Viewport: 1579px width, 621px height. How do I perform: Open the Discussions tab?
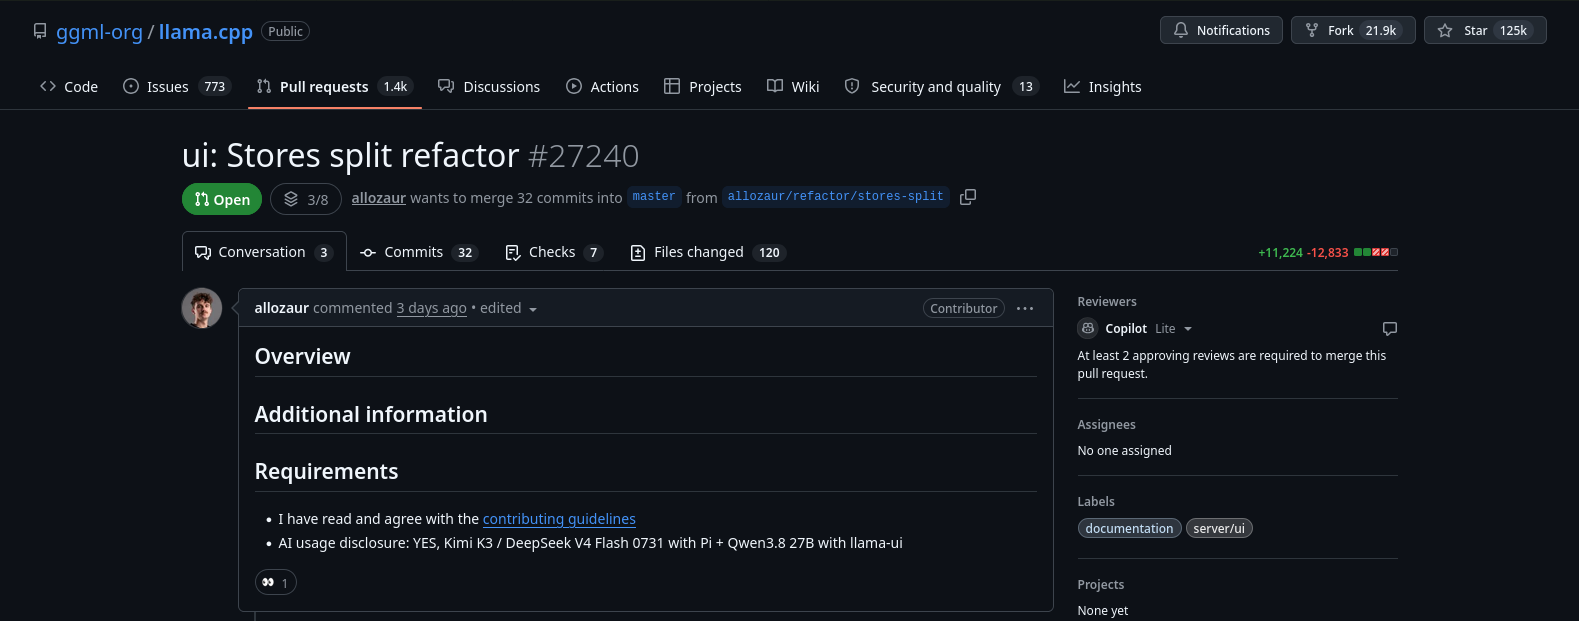click(489, 87)
